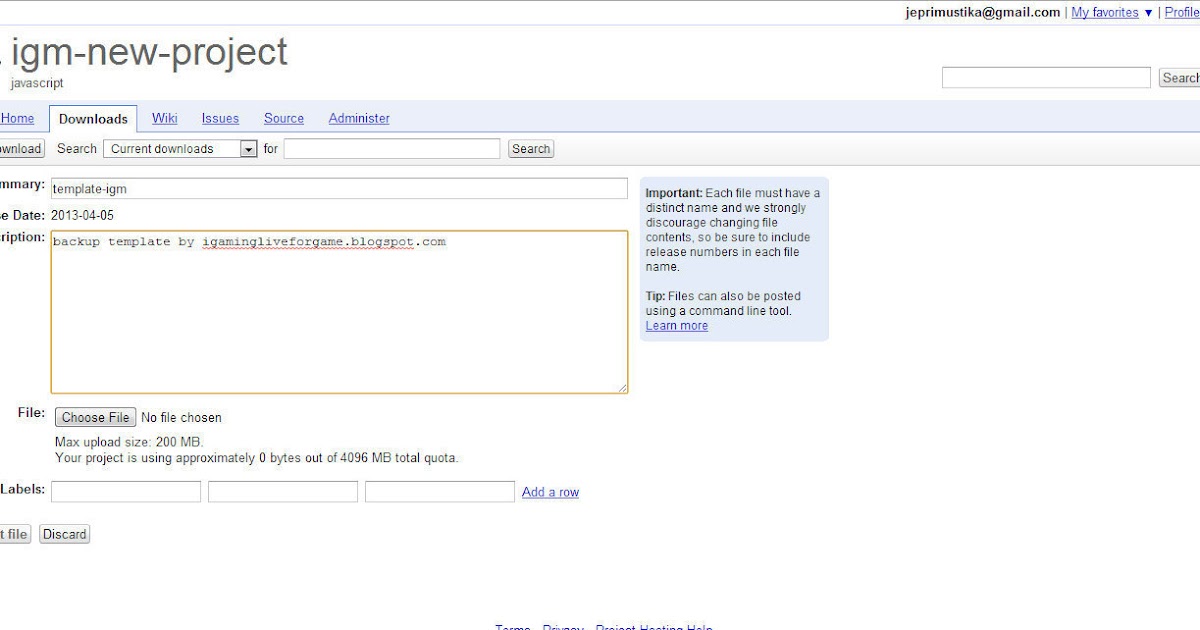
Task: Open the Issues tab
Action: click(x=220, y=118)
